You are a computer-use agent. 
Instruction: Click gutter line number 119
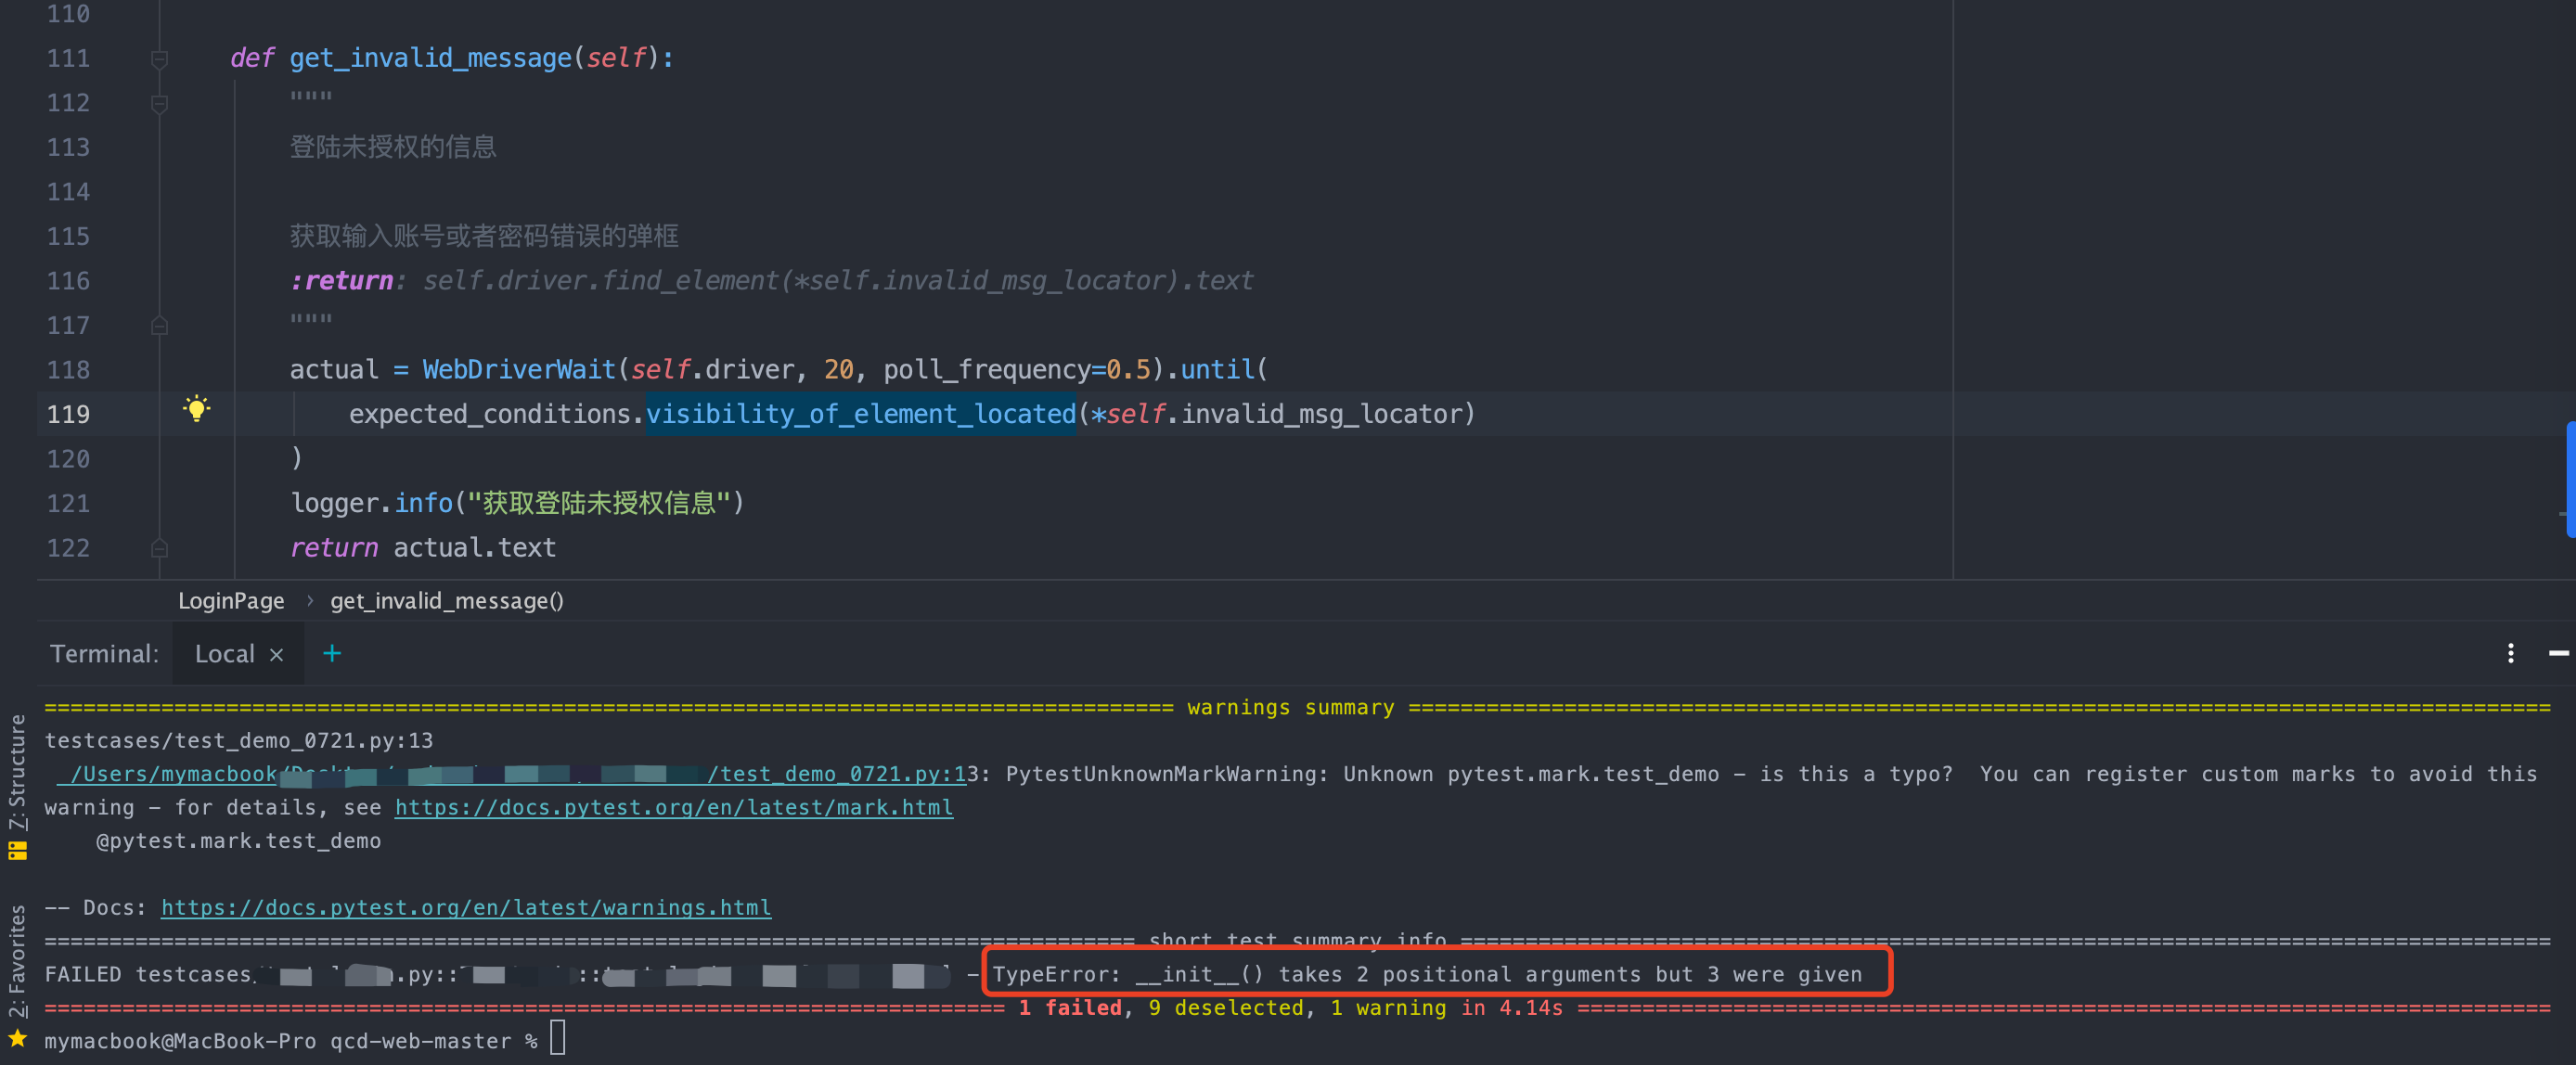coord(68,414)
